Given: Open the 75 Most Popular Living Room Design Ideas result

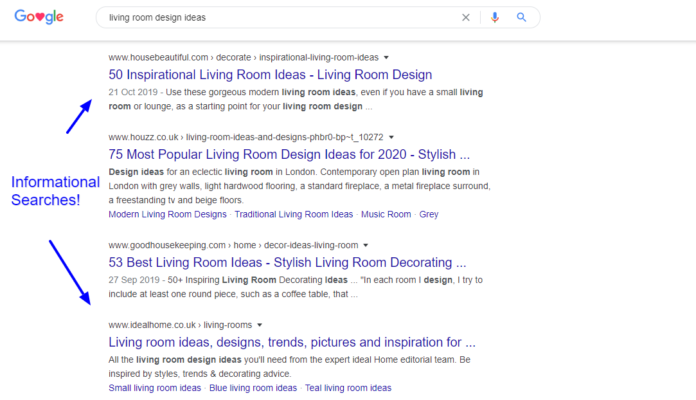Looking at the screenshot, I should [x=289, y=154].
